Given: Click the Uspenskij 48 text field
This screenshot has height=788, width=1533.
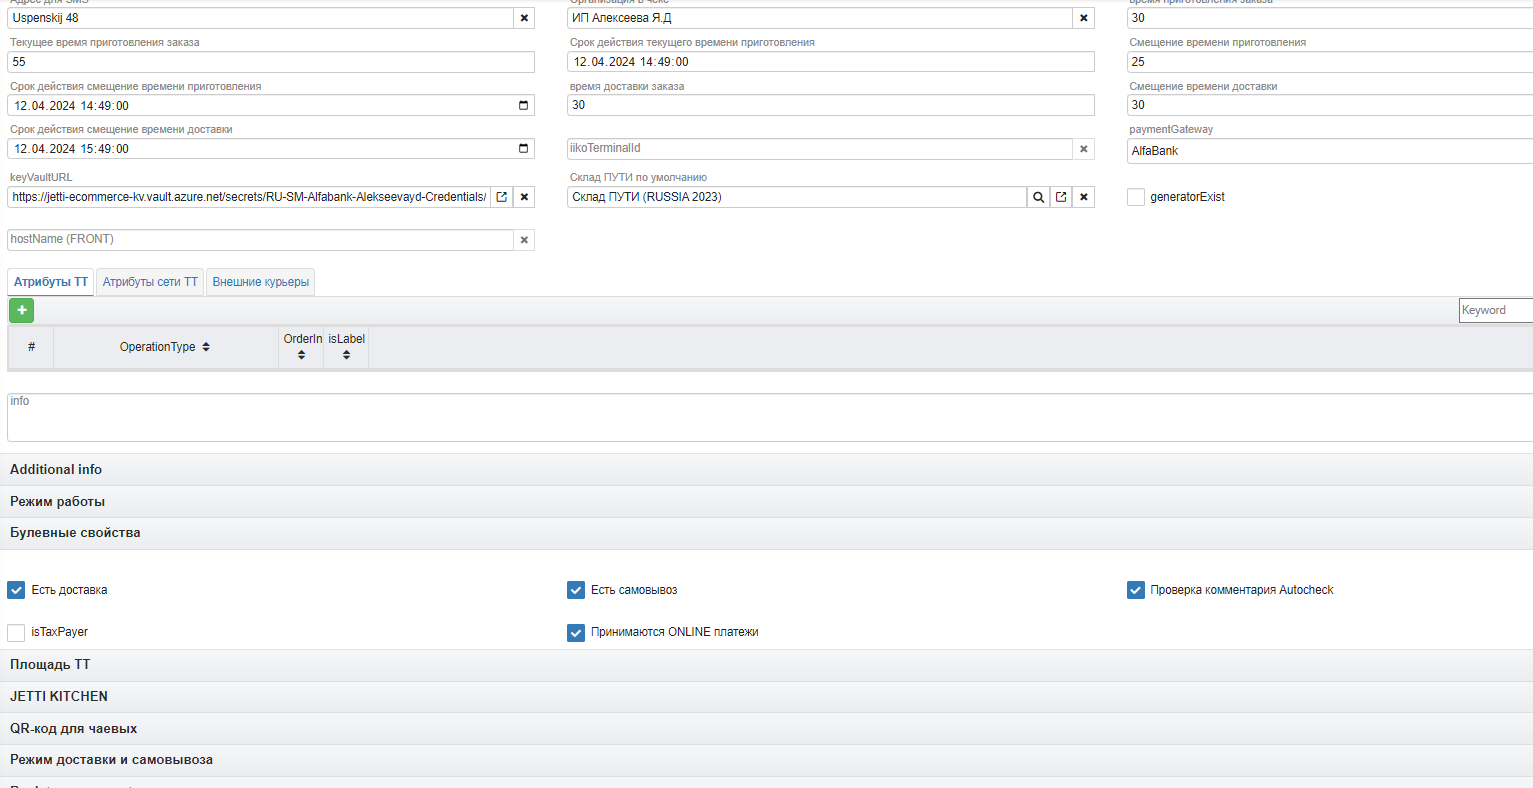Looking at the screenshot, I should click(260, 18).
